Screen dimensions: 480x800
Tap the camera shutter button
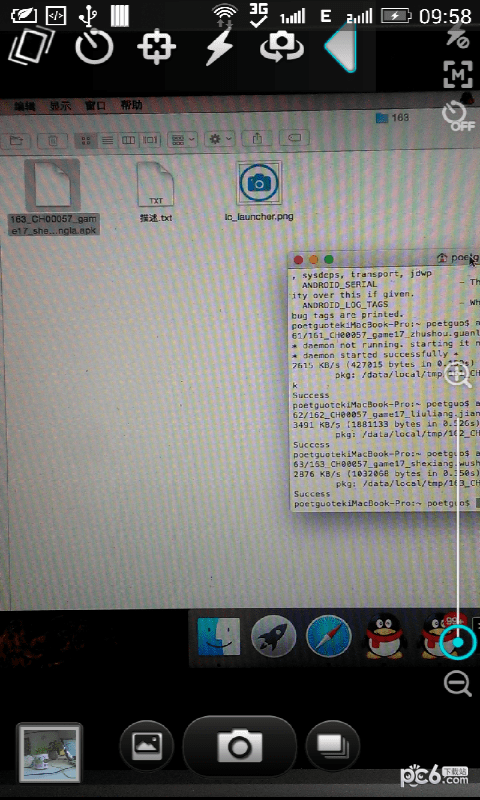[240, 746]
